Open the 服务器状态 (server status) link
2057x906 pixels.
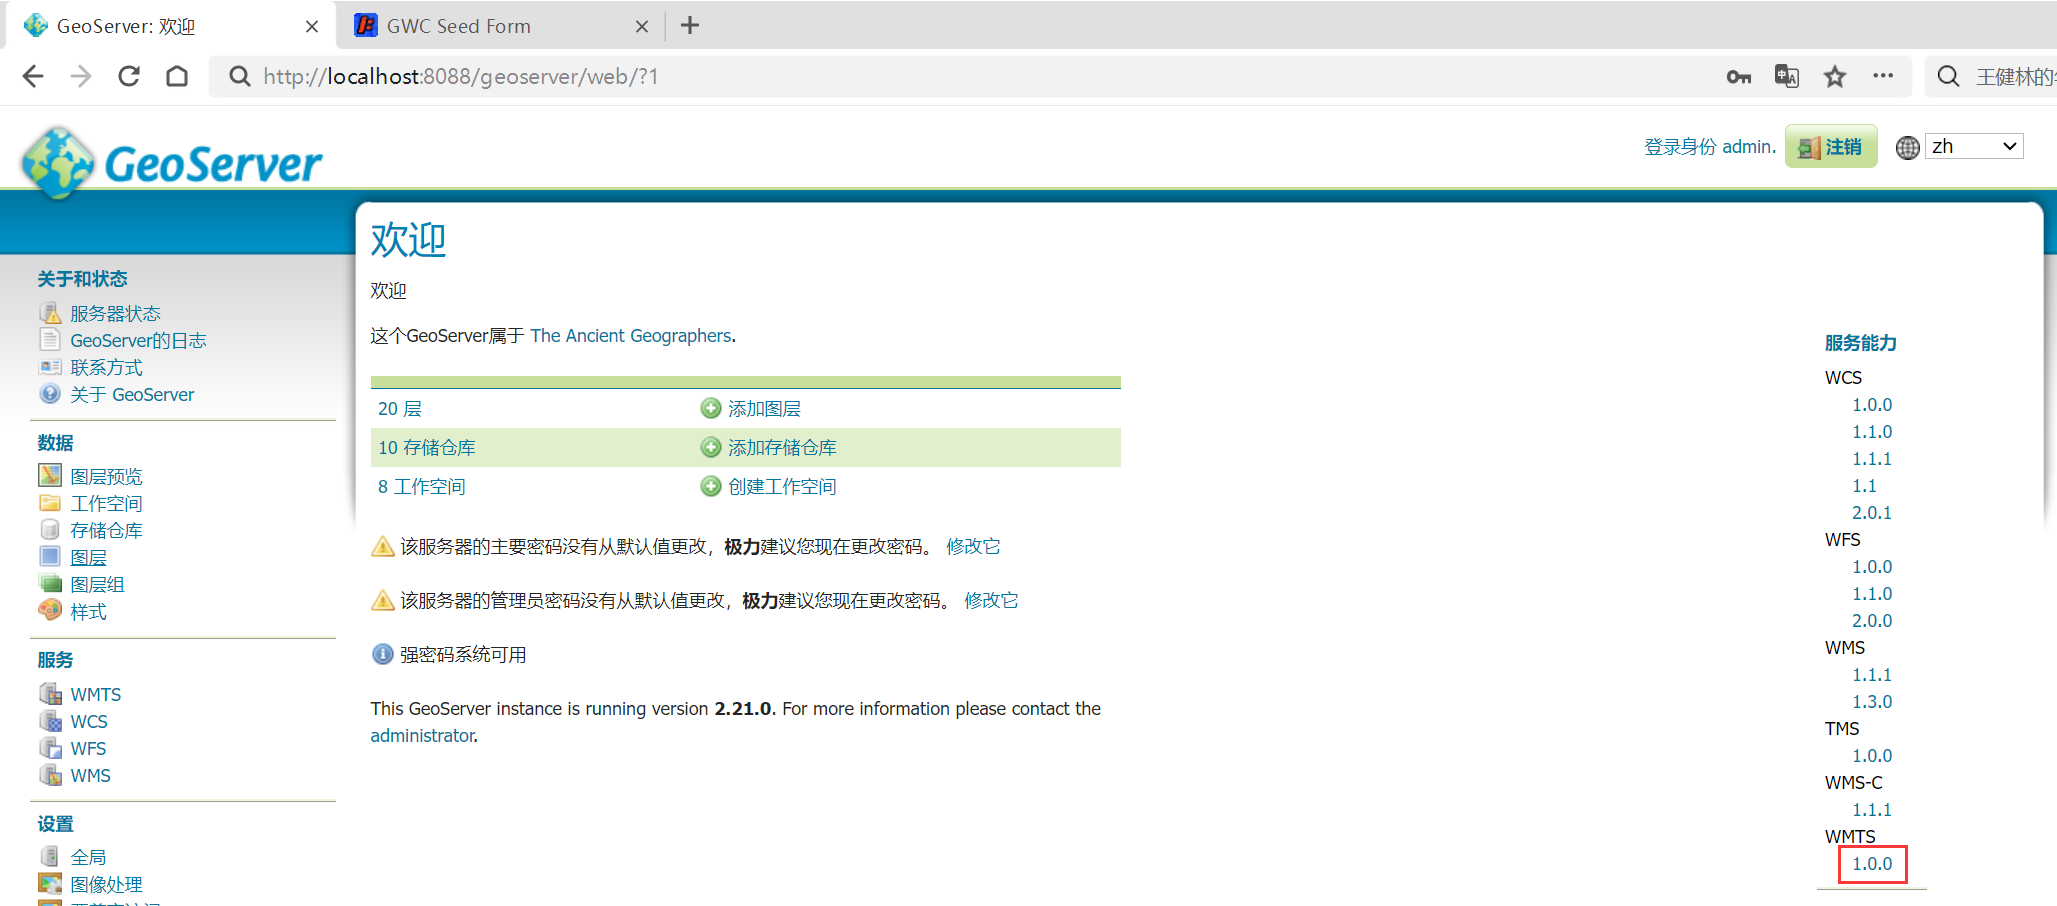(x=115, y=313)
